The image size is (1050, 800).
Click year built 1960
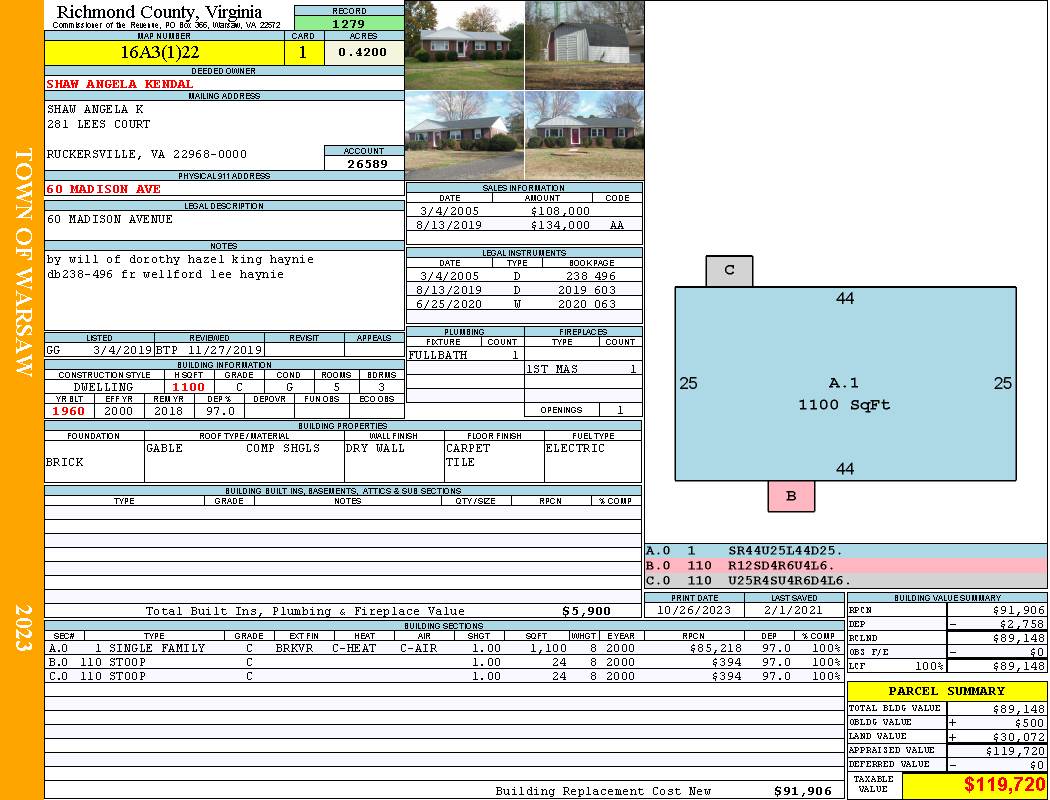pyautogui.click(x=69, y=411)
